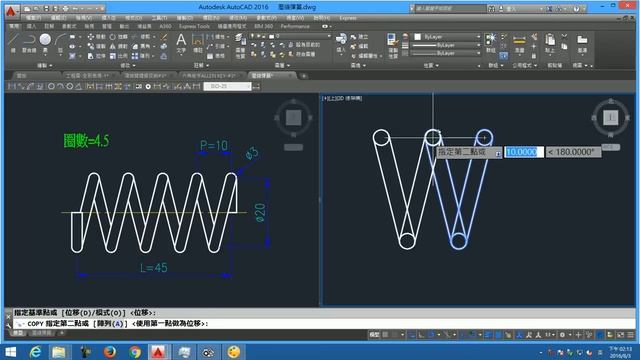Select the Offset tool in the Modify panel
The height and width of the screenshot is (360, 640).
click(164, 56)
